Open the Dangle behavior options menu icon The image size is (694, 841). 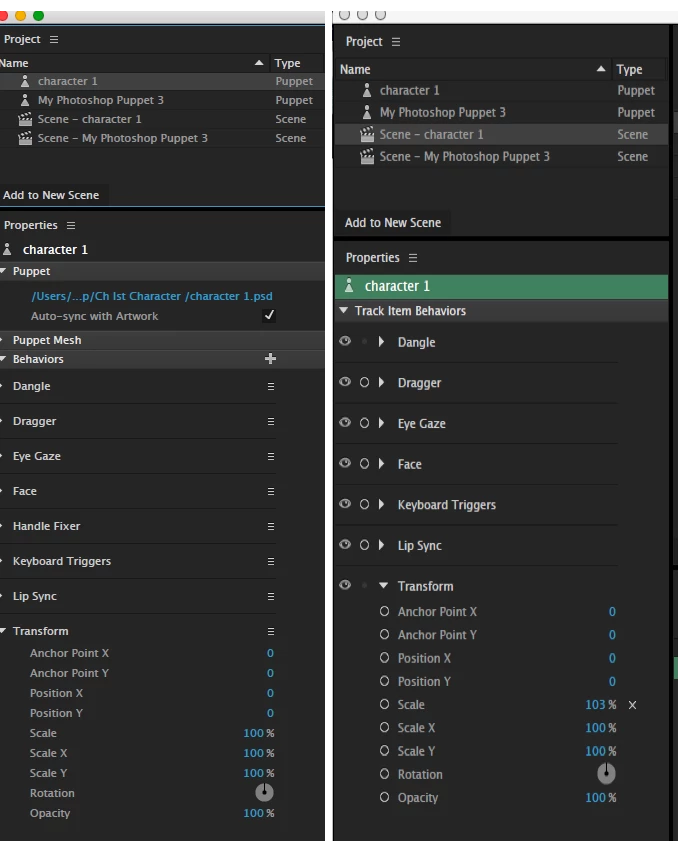(270, 386)
